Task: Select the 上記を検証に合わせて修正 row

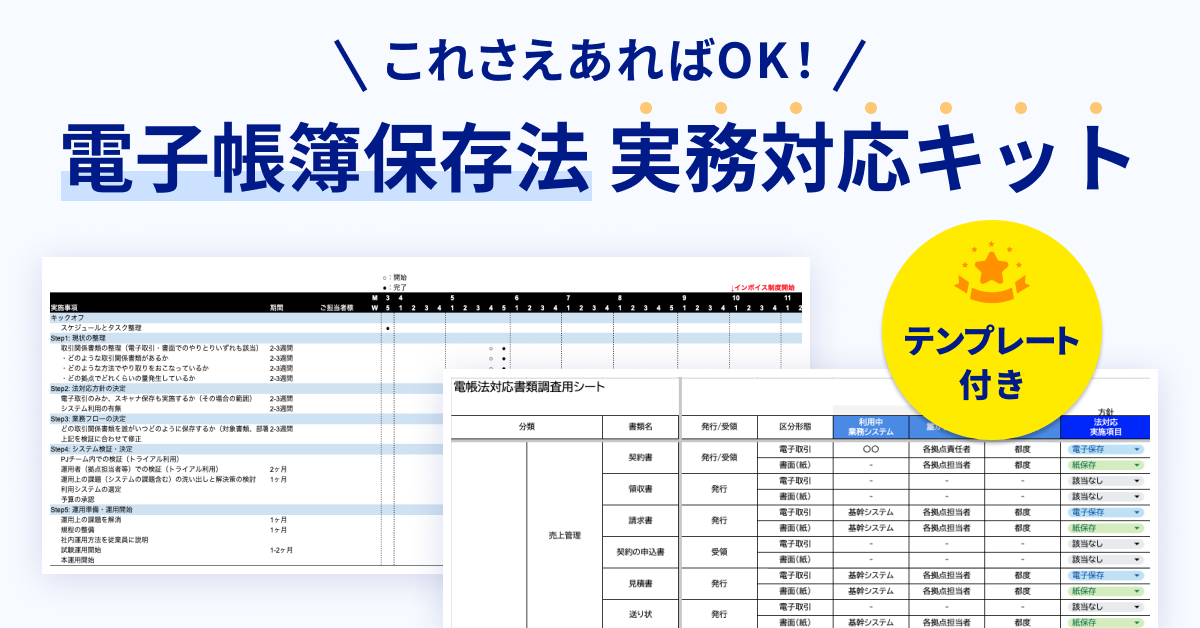Action: coord(247,439)
